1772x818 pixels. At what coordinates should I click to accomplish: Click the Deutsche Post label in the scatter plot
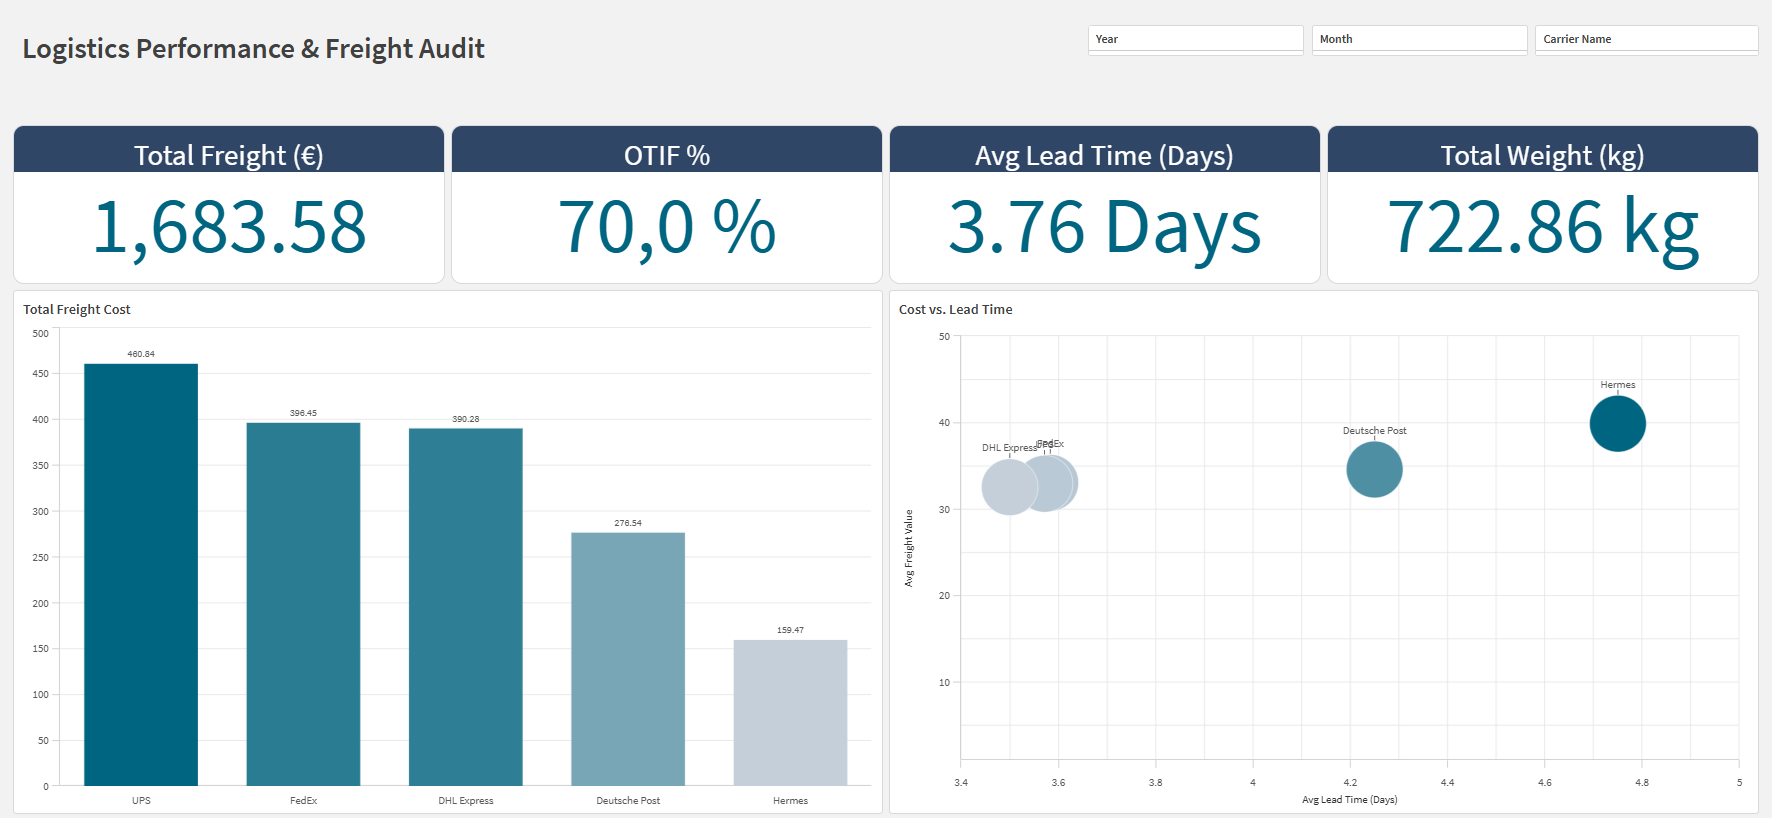(1375, 431)
